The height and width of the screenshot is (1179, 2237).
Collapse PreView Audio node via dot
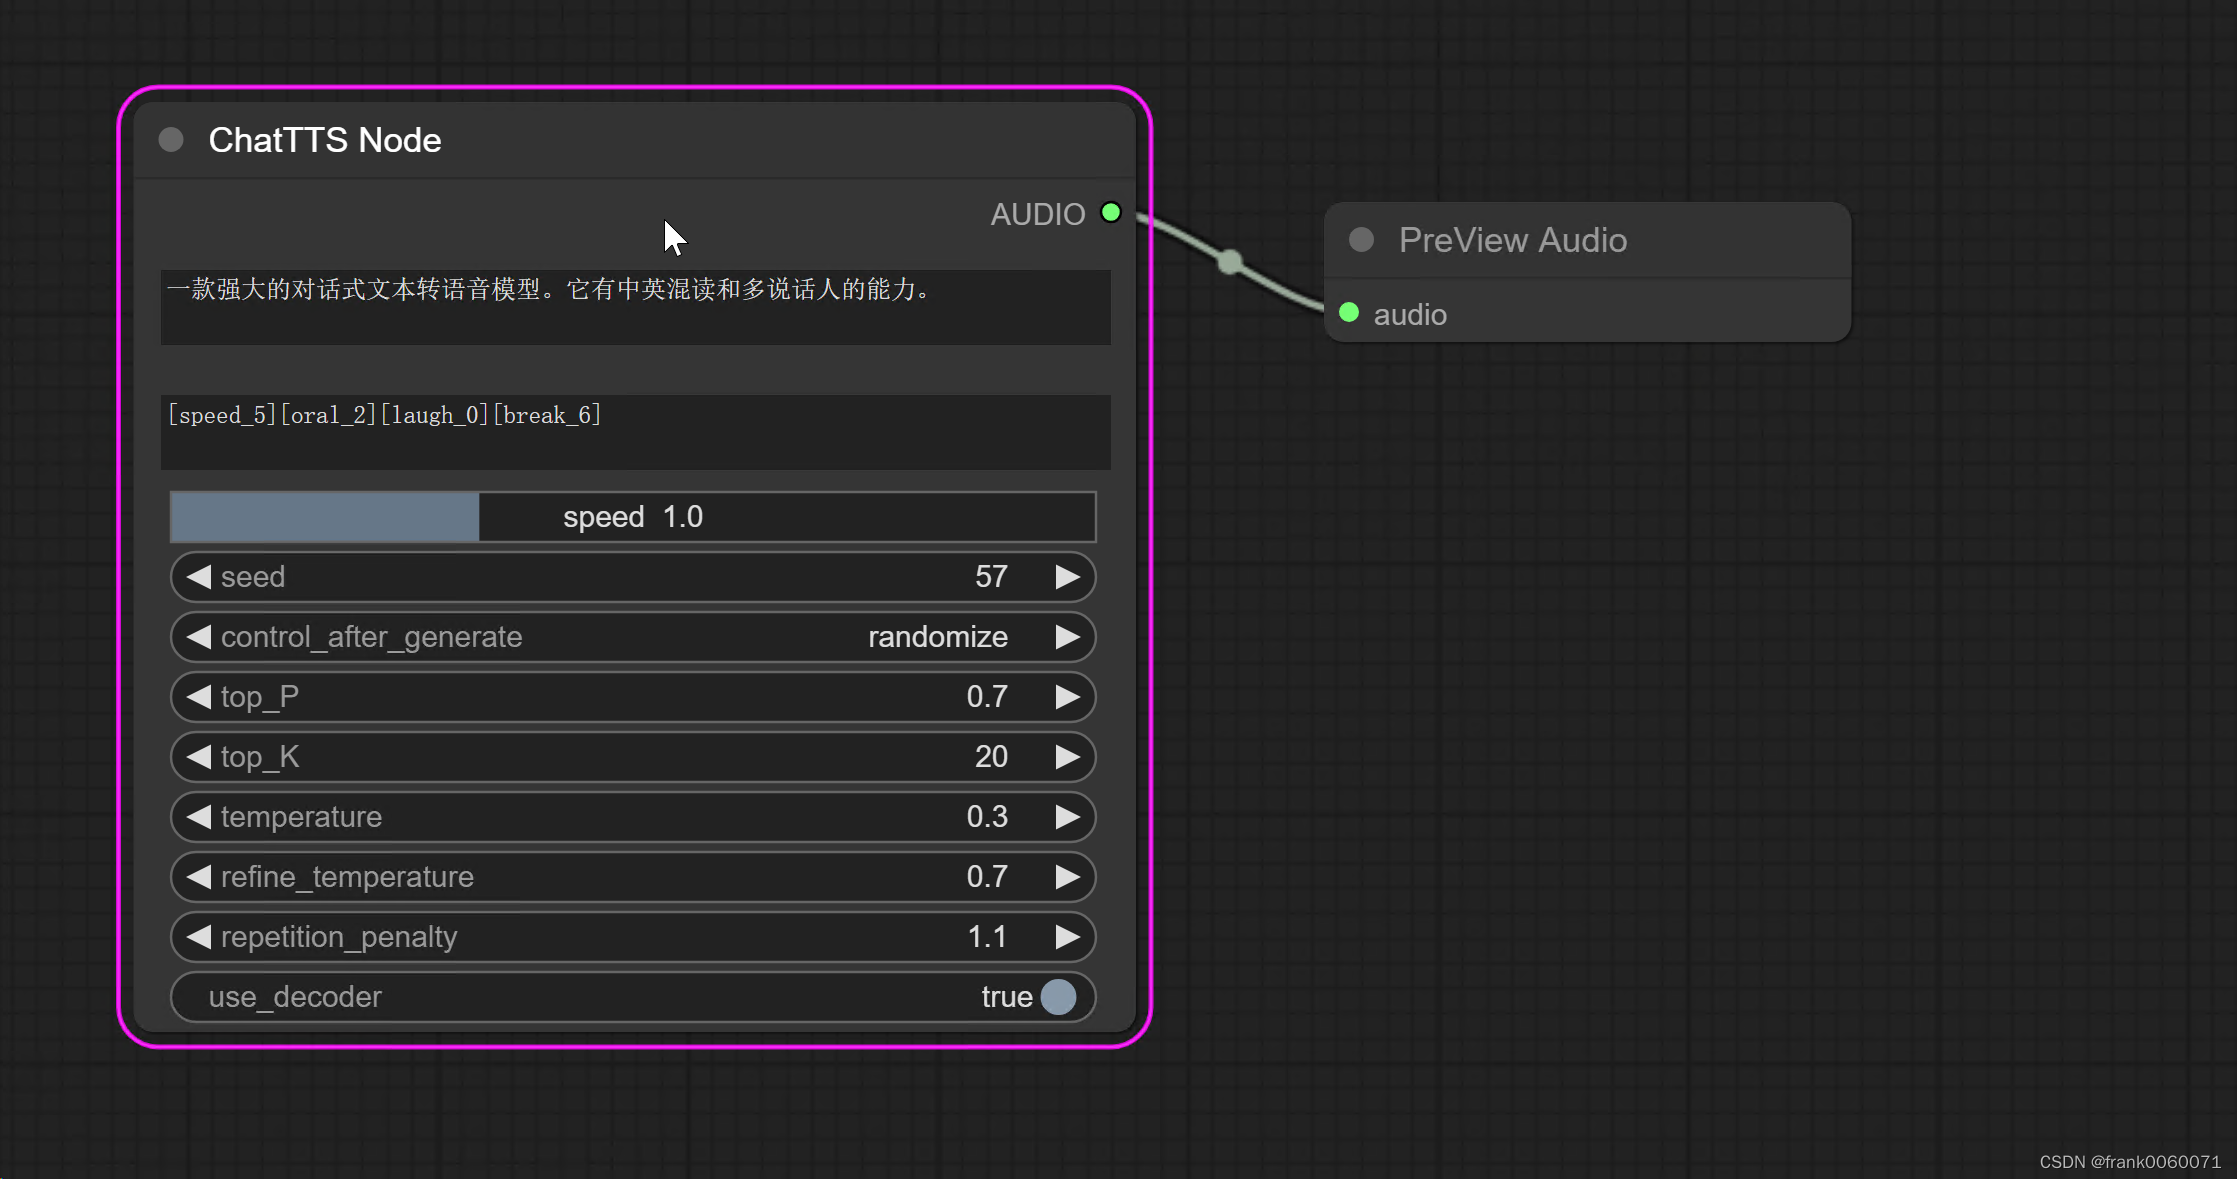[x=1361, y=240]
